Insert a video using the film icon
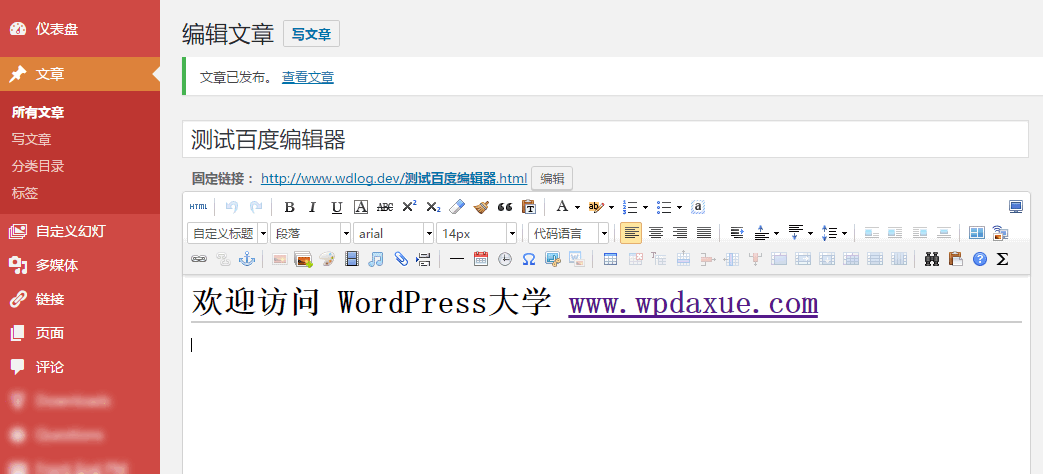The image size is (1043, 474). [352, 259]
